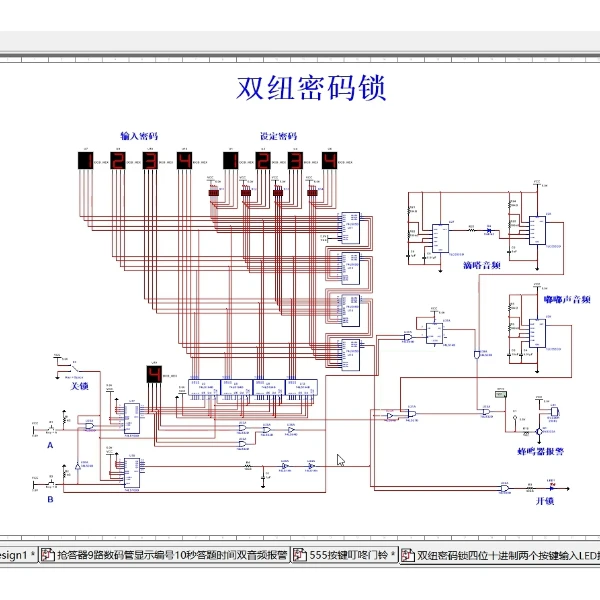Select the red DIP pack under first set-password display
600x600 pixels.
tap(213, 193)
